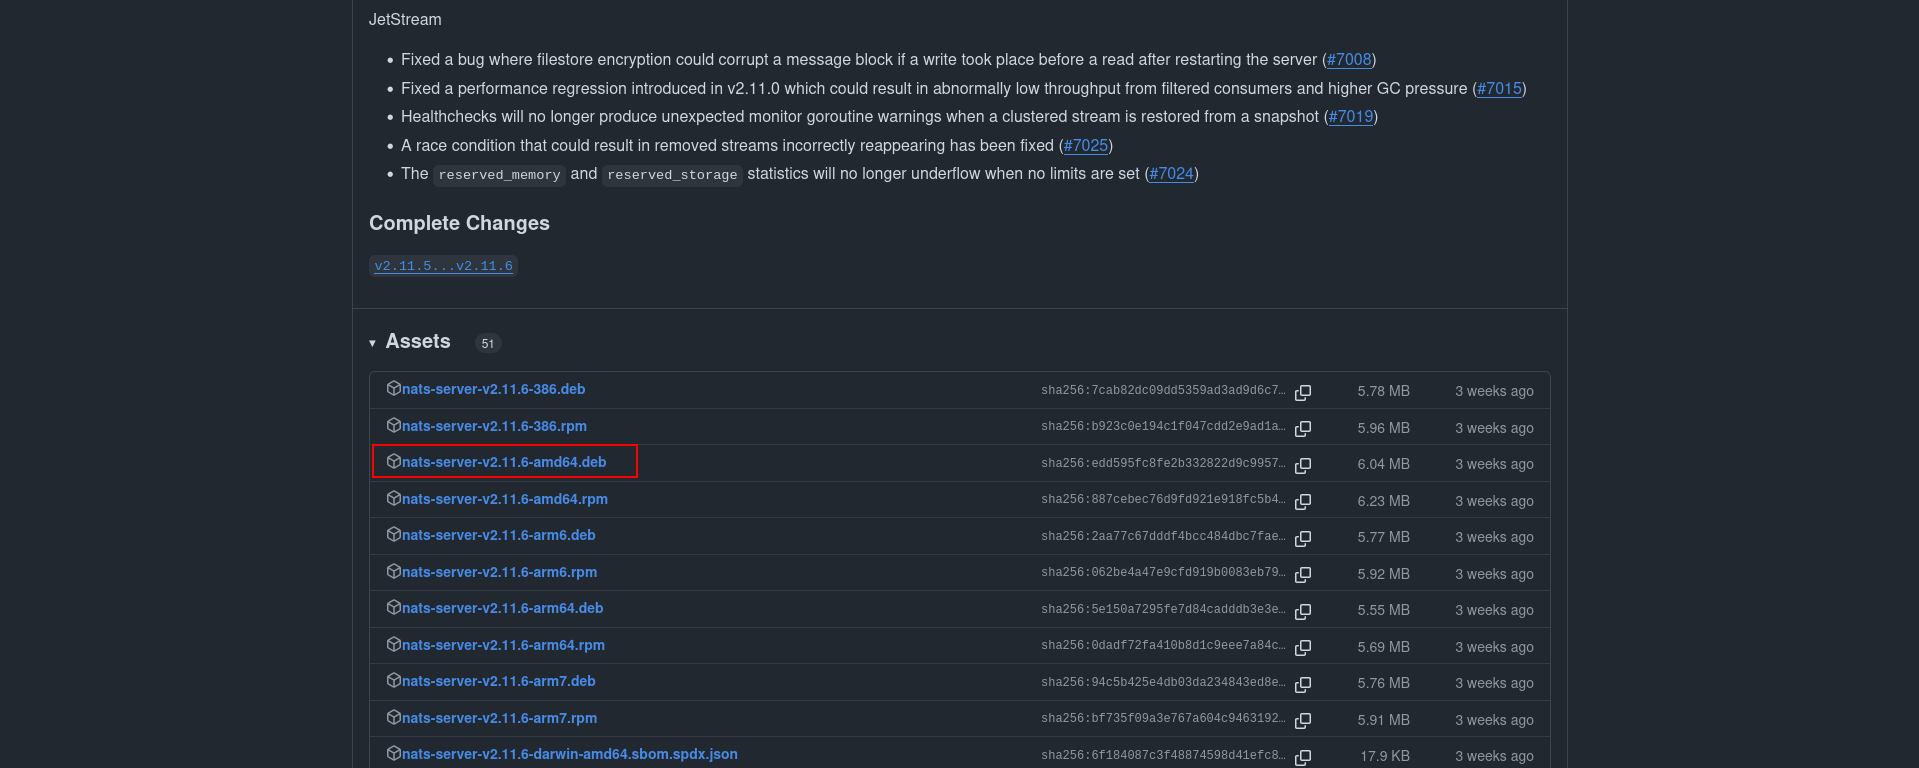Screen dimensions: 1919x768
Task: Copy sha256 for nats-server-v2.11.6-386.deb
Action: click(1303, 392)
